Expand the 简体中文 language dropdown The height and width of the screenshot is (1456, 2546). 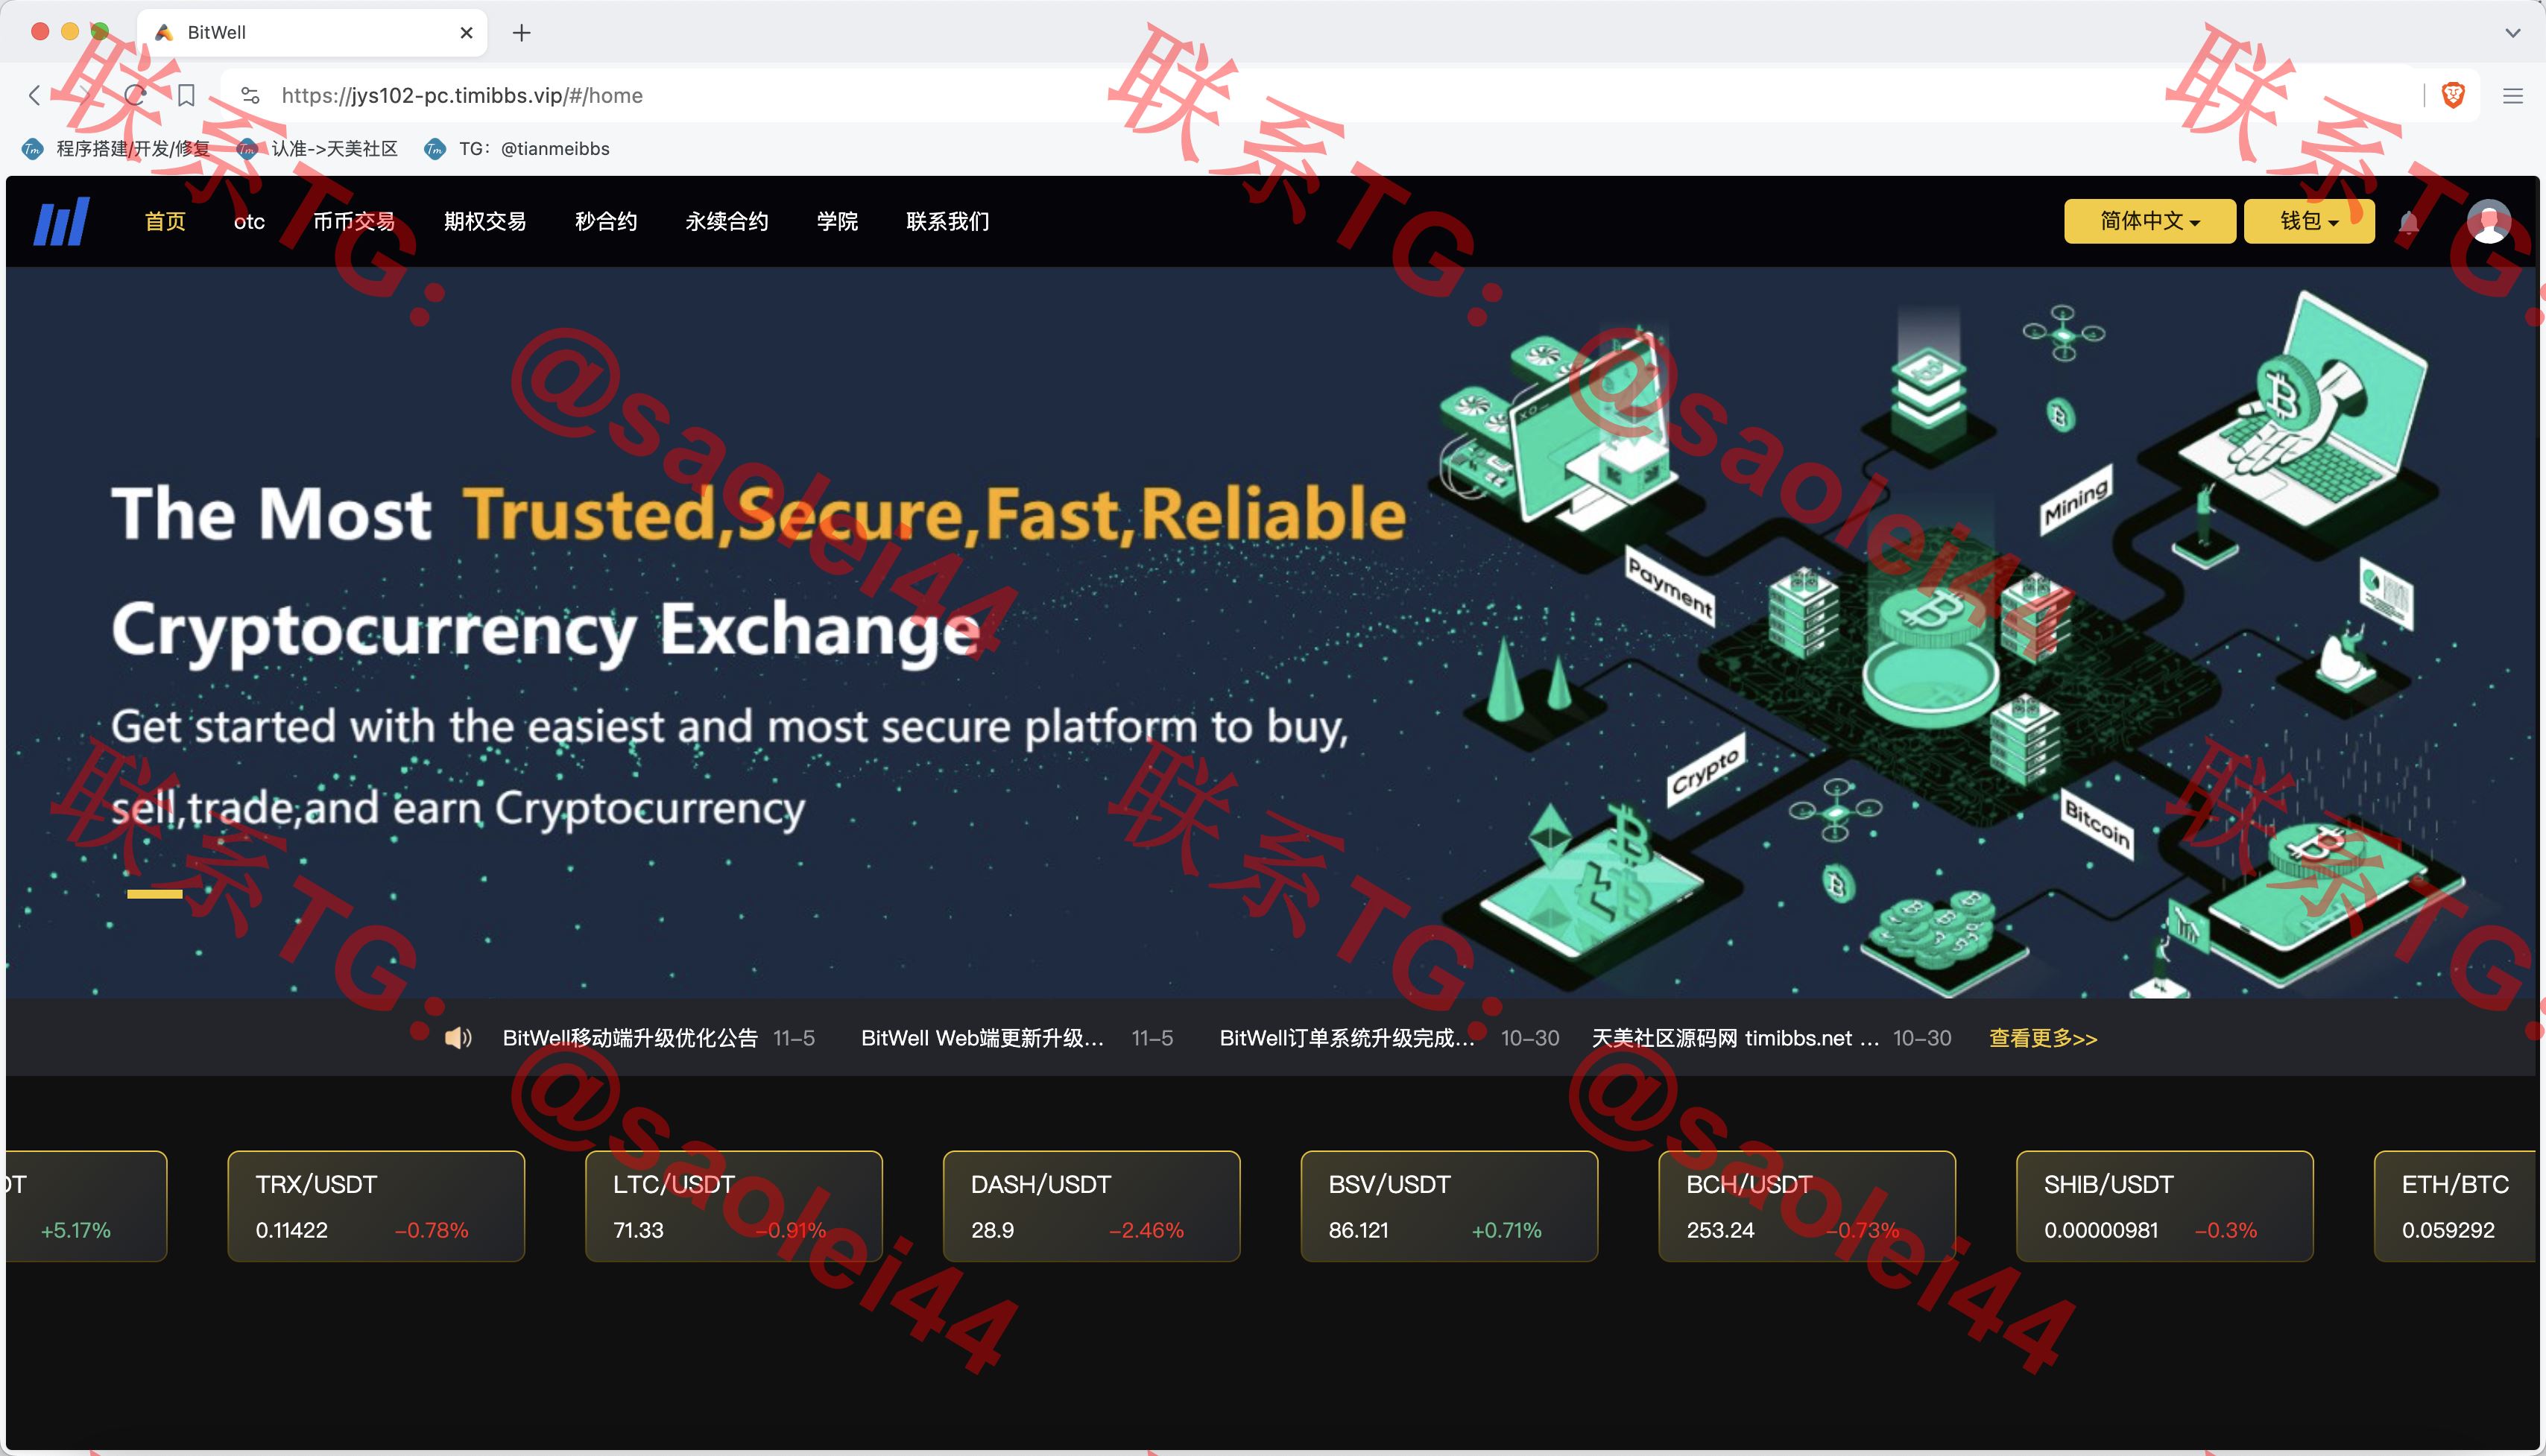(2149, 221)
